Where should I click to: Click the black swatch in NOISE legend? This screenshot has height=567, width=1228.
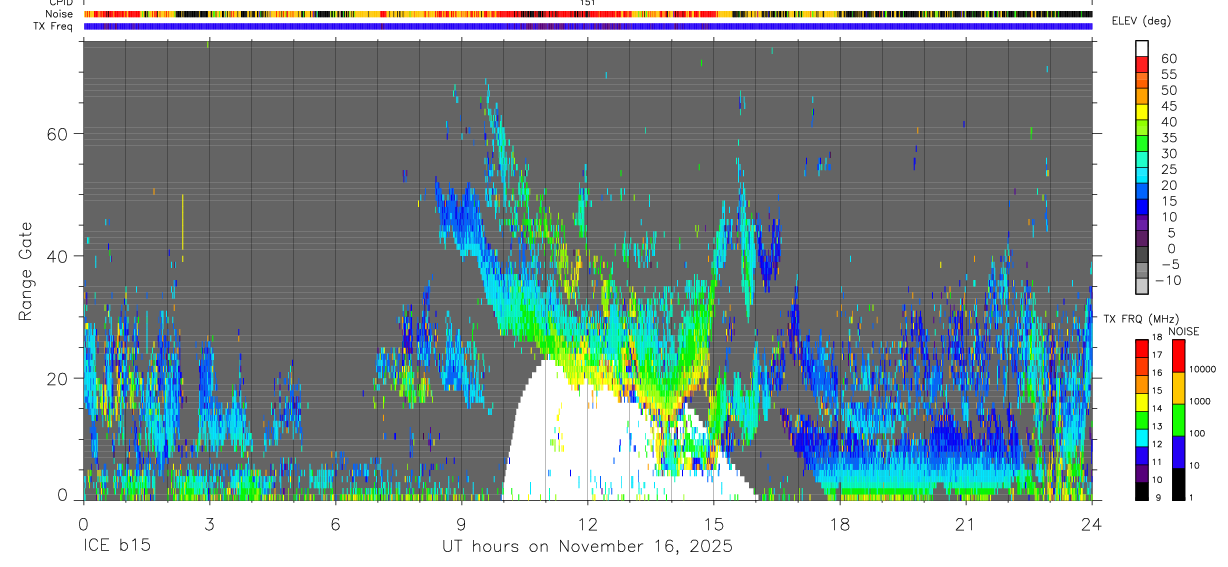1178,482
